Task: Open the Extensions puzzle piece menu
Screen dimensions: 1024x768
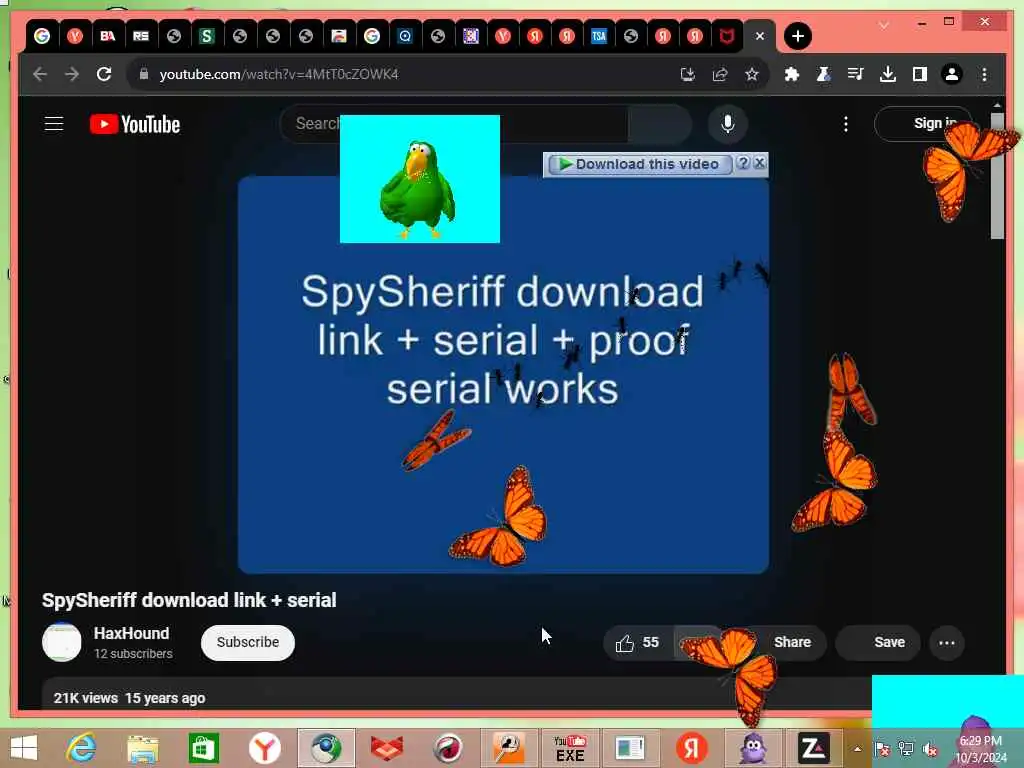Action: coord(792,74)
